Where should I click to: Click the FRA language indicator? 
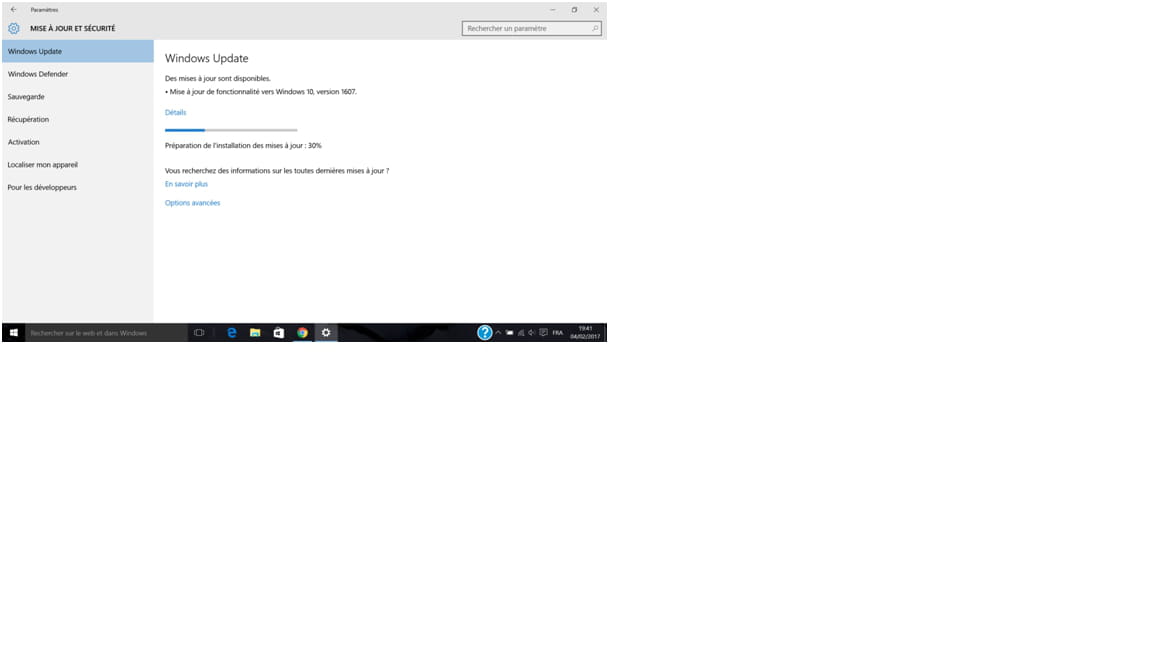(x=558, y=333)
